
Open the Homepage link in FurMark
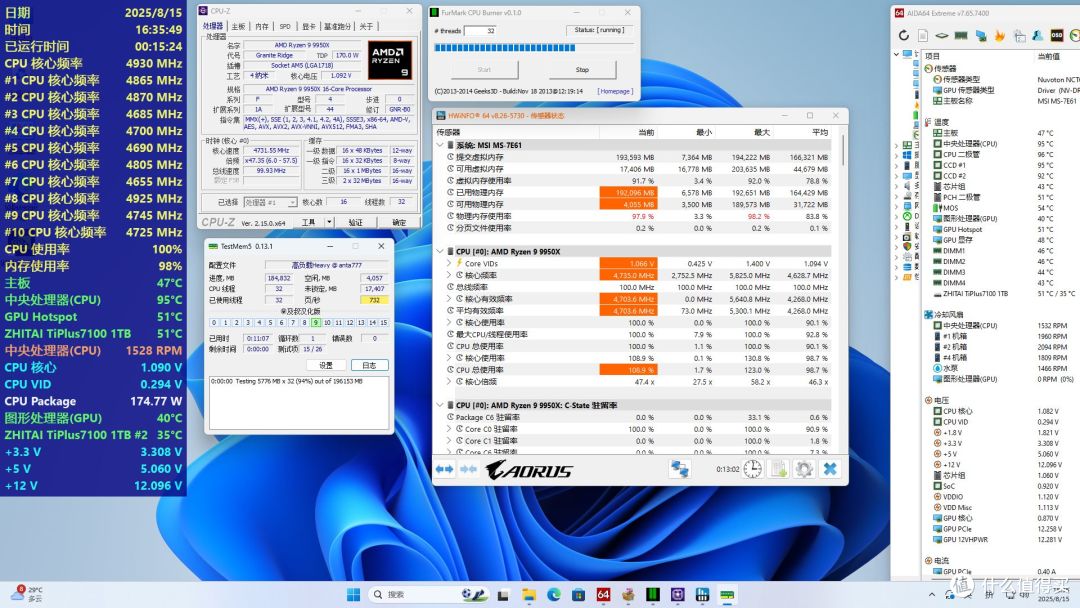coord(614,91)
